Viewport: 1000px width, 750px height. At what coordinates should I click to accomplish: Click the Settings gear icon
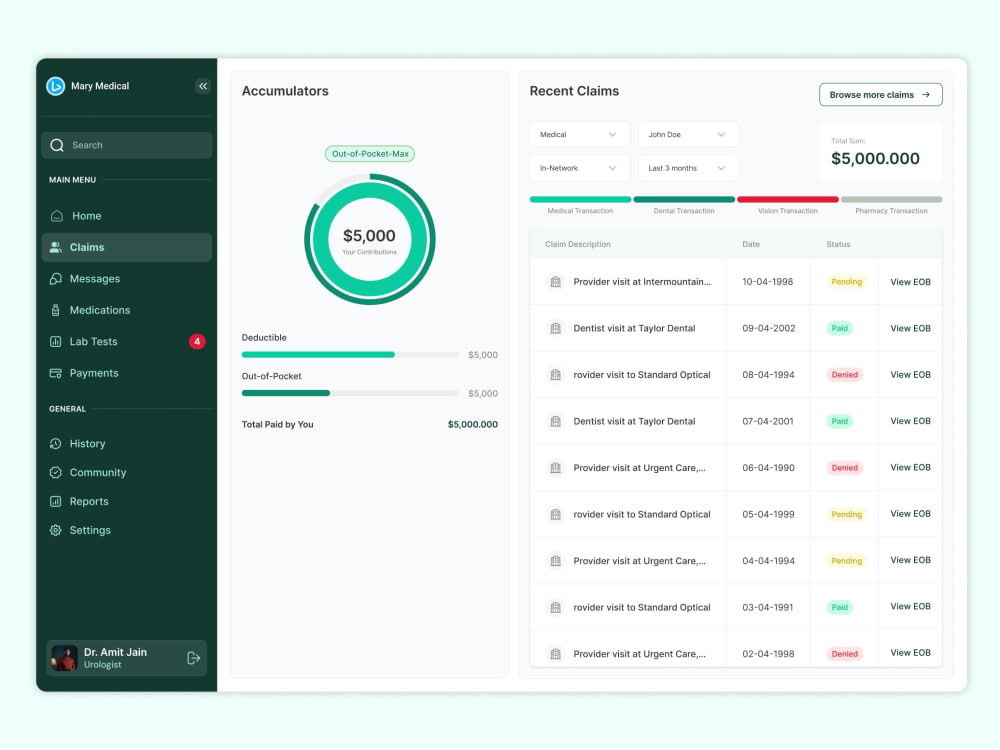[55, 530]
